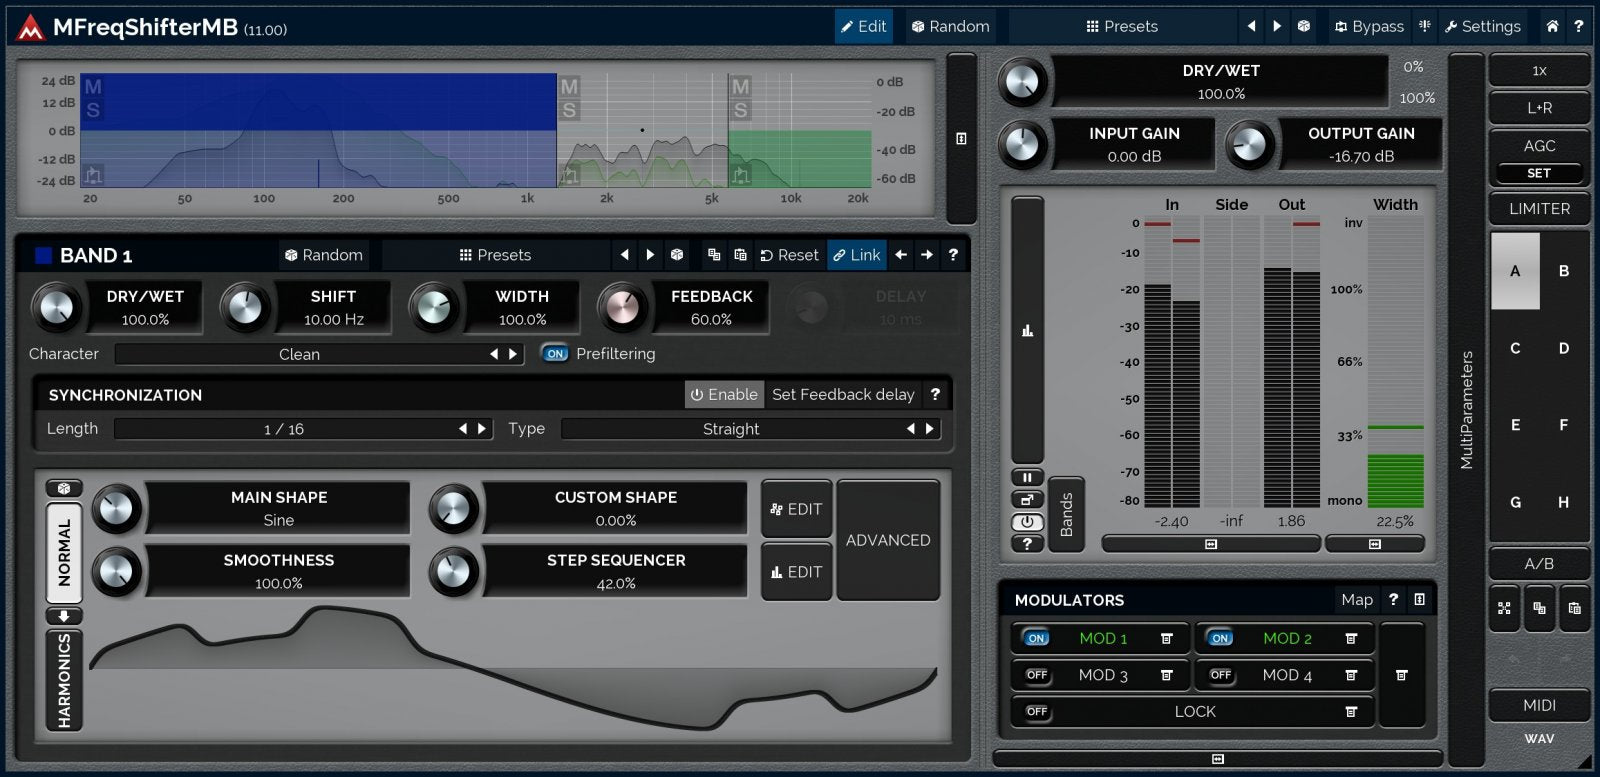Open MOD 2 menu icon

1351,638
